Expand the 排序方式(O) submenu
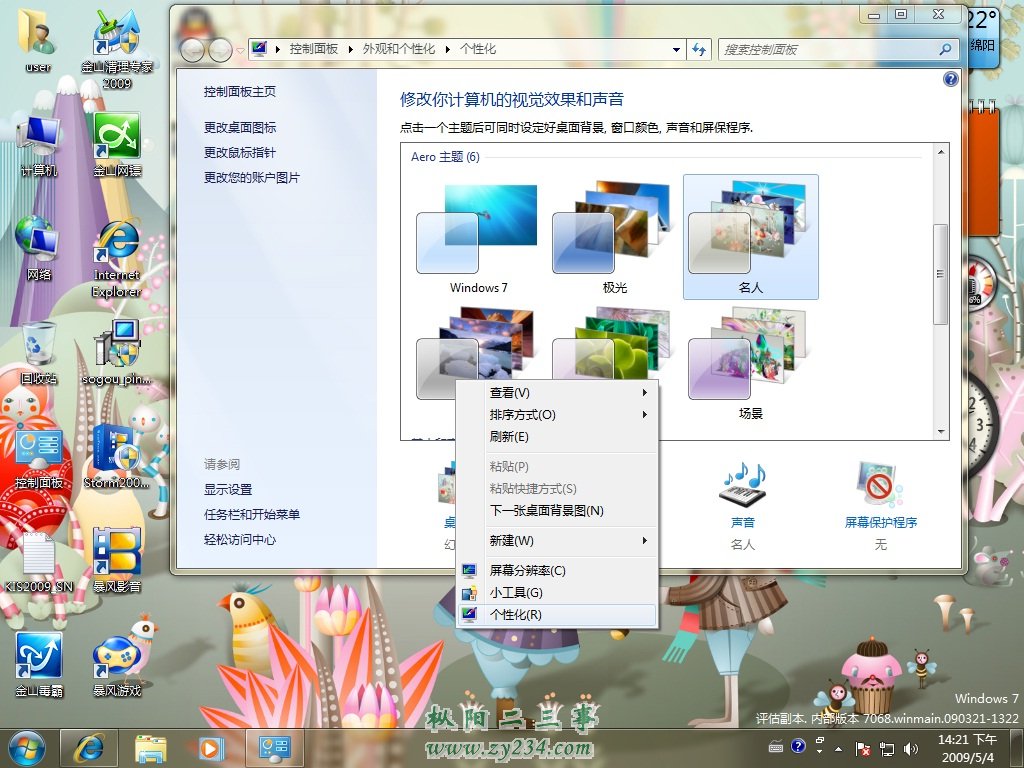1024x768 pixels. [x=557, y=415]
